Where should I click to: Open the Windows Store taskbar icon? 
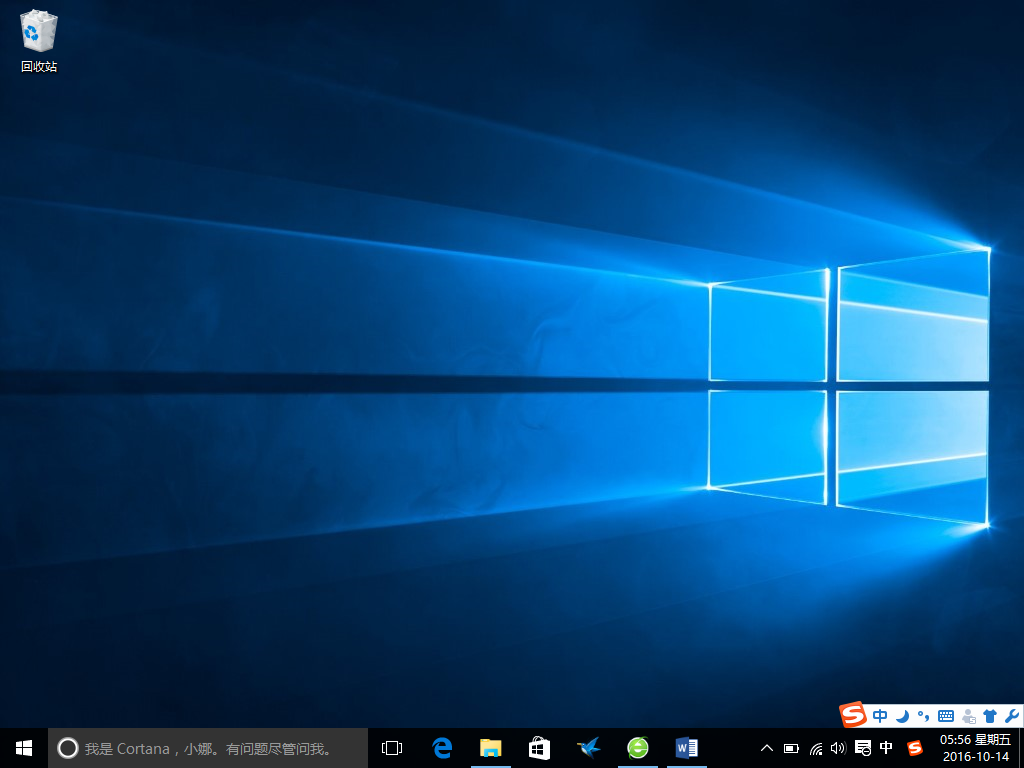coord(539,748)
